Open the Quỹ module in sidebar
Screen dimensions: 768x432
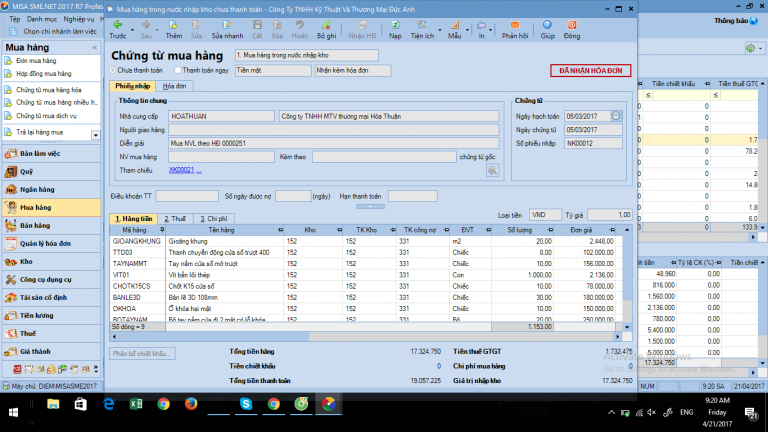click(51, 171)
